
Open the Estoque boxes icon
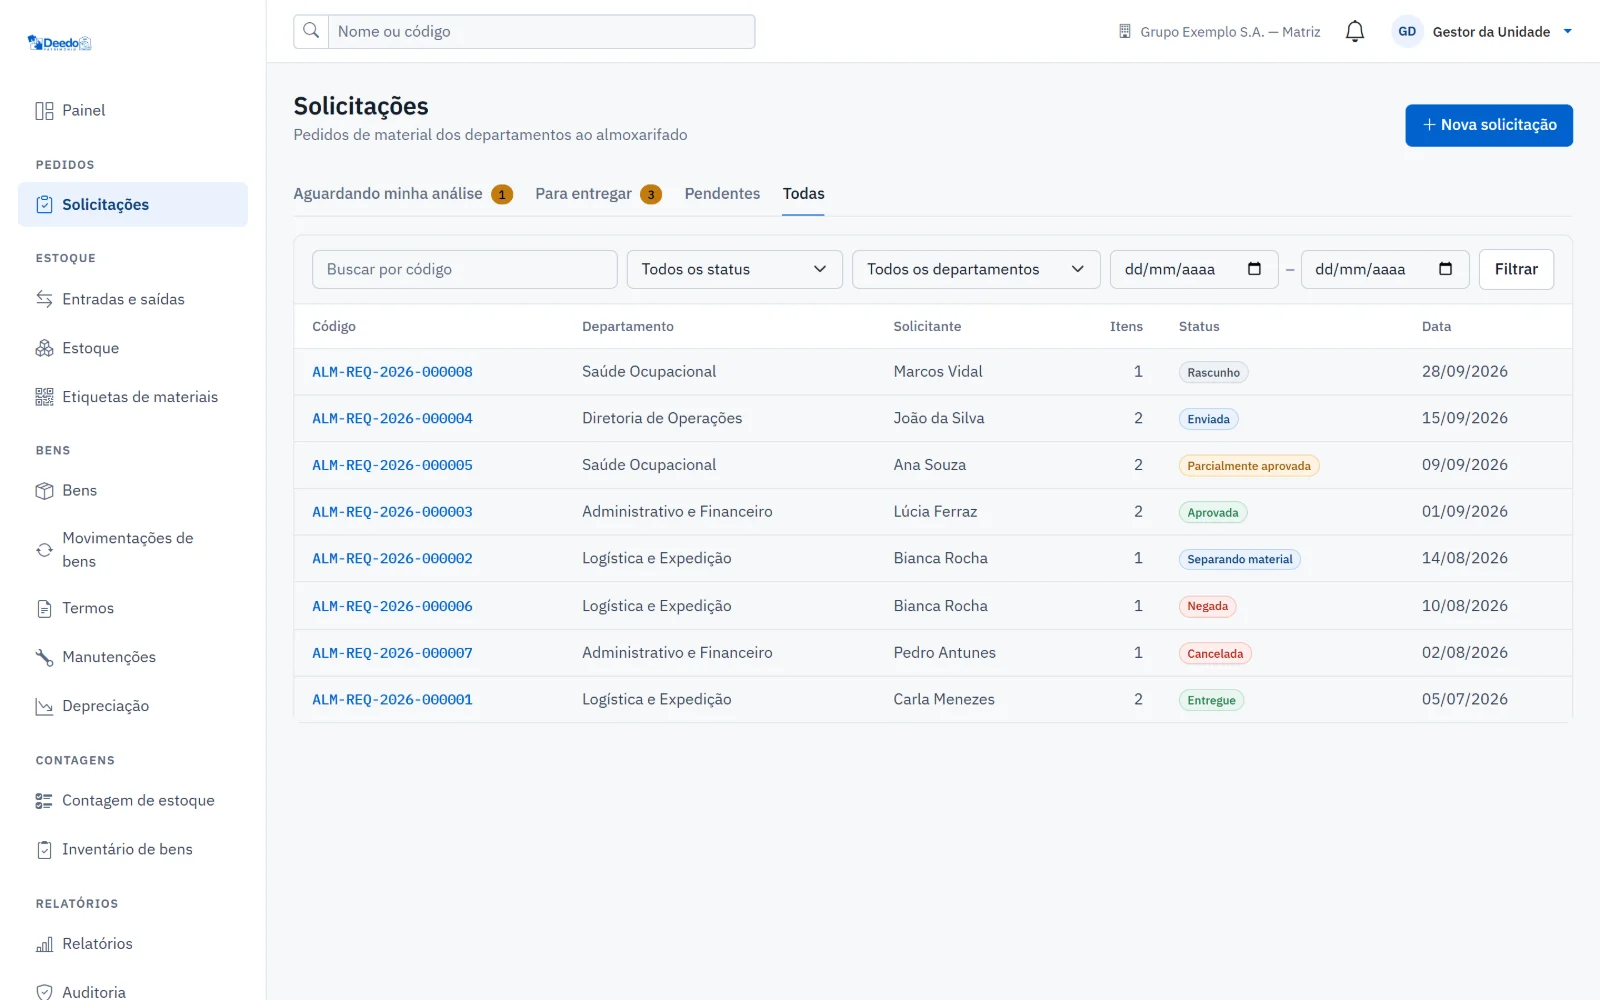click(x=44, y=348)
